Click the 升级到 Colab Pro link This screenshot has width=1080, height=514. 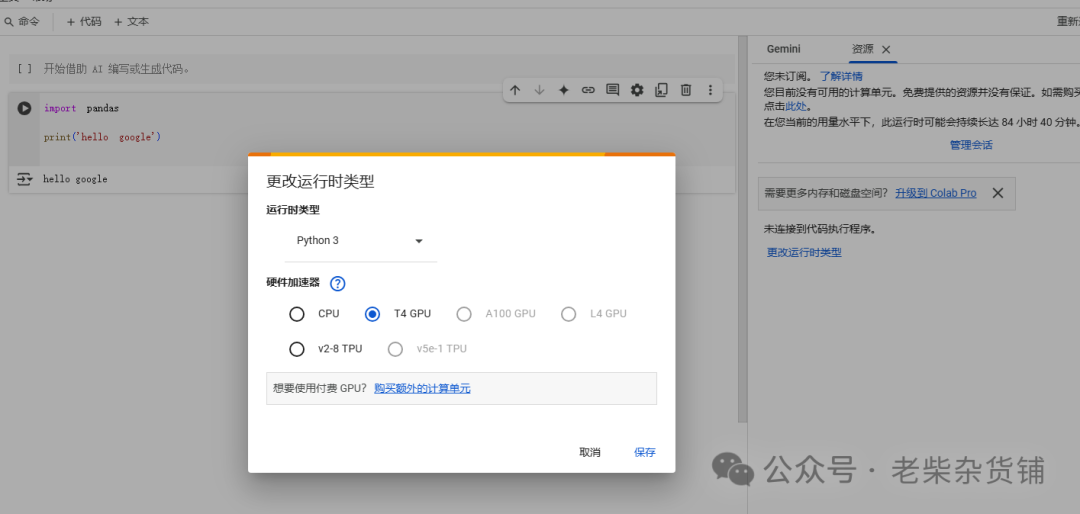pos(935,193)
